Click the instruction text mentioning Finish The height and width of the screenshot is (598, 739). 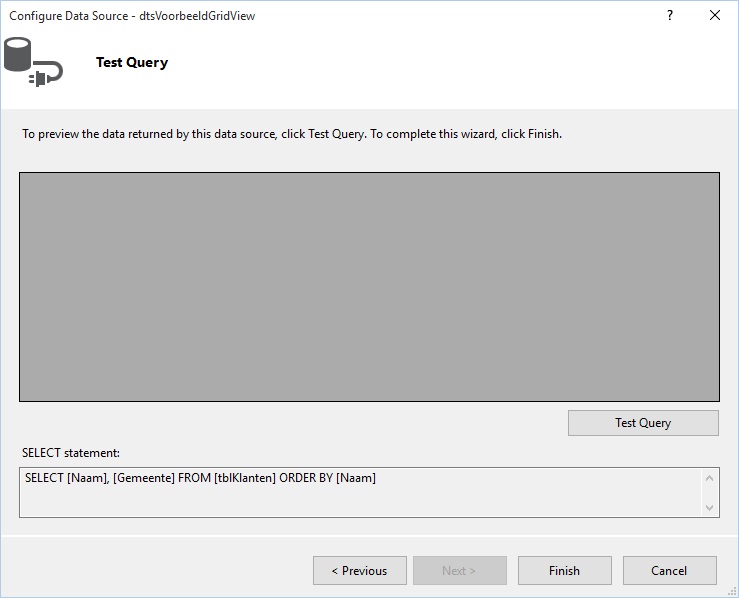pos(292,134)
